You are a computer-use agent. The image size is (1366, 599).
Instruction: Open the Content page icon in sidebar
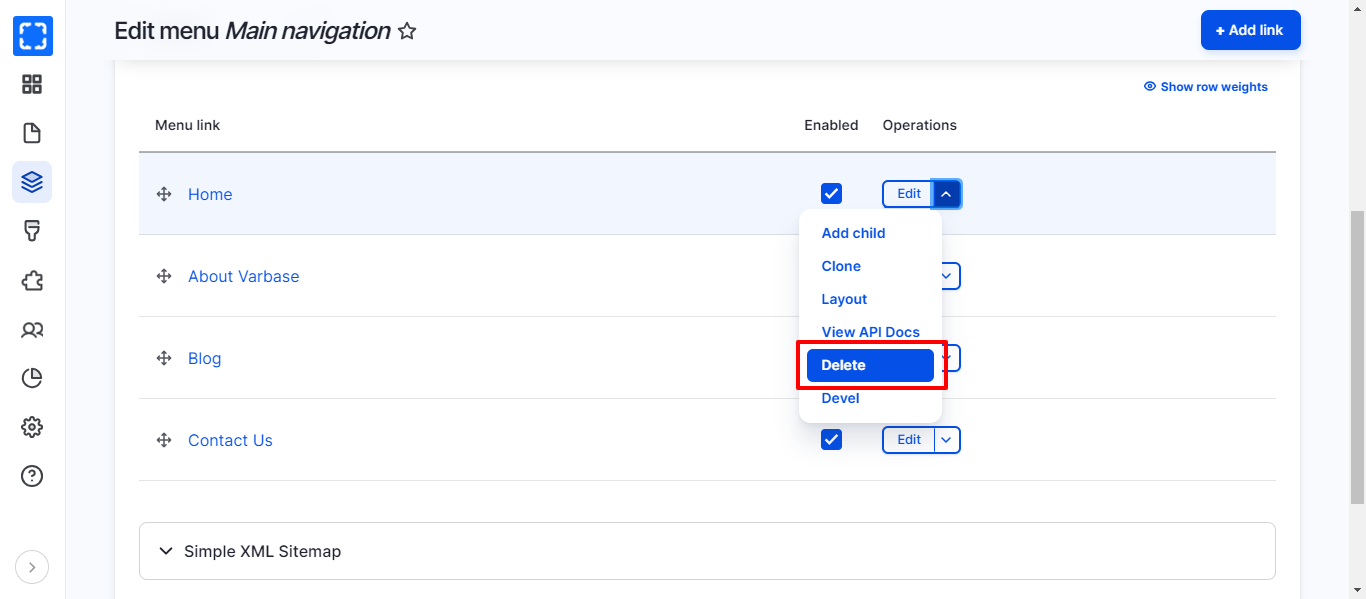(32, 133)
